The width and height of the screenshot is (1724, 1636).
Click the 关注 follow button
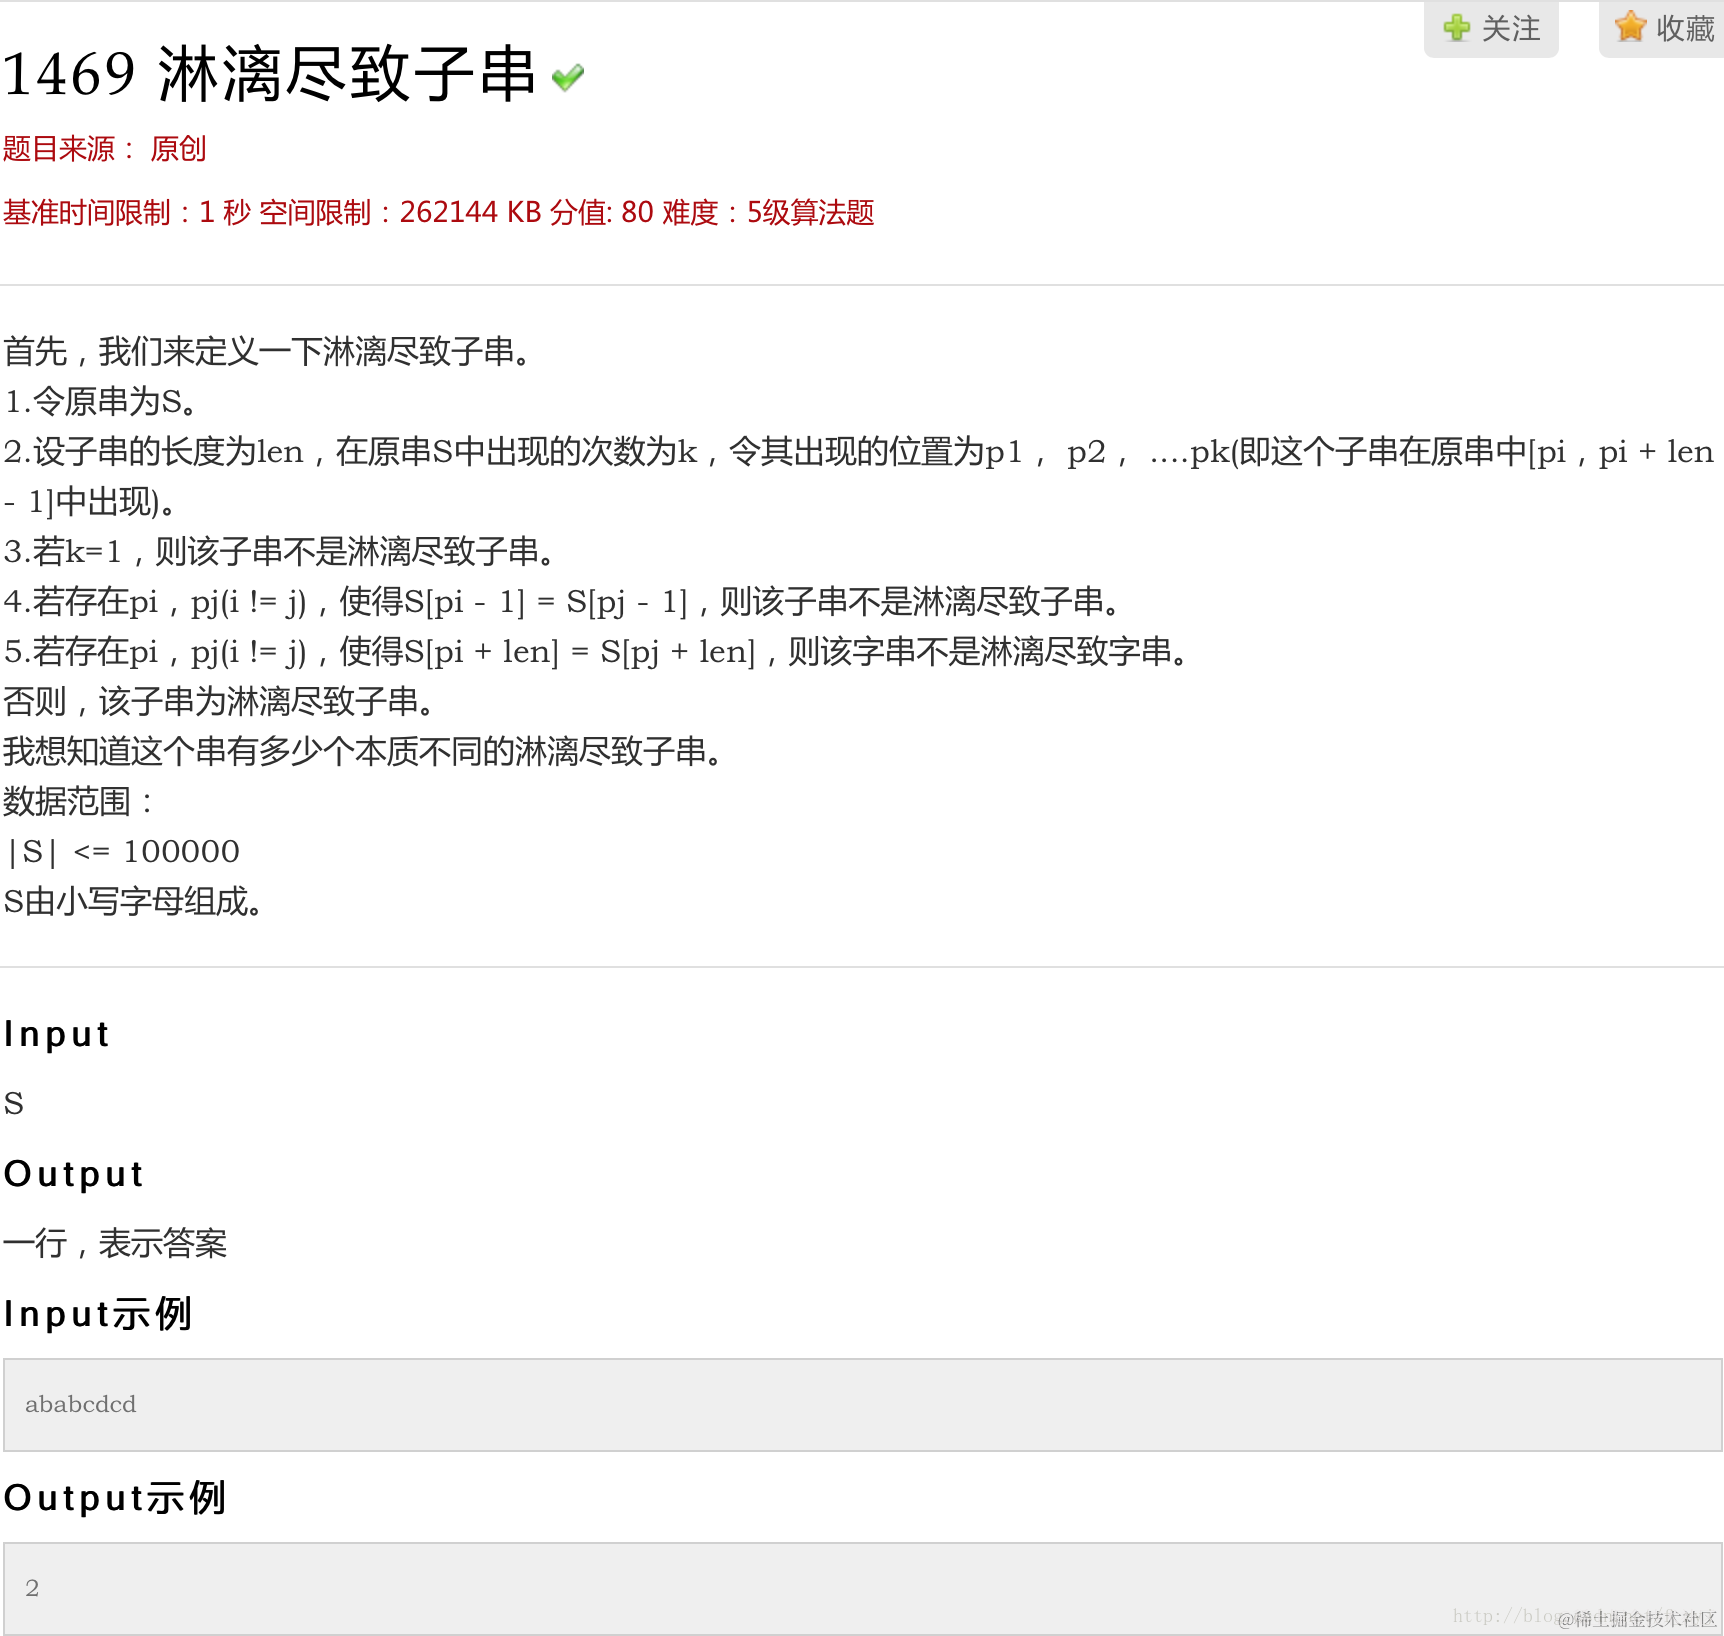pyautogui.click(x=1491, y=28)
